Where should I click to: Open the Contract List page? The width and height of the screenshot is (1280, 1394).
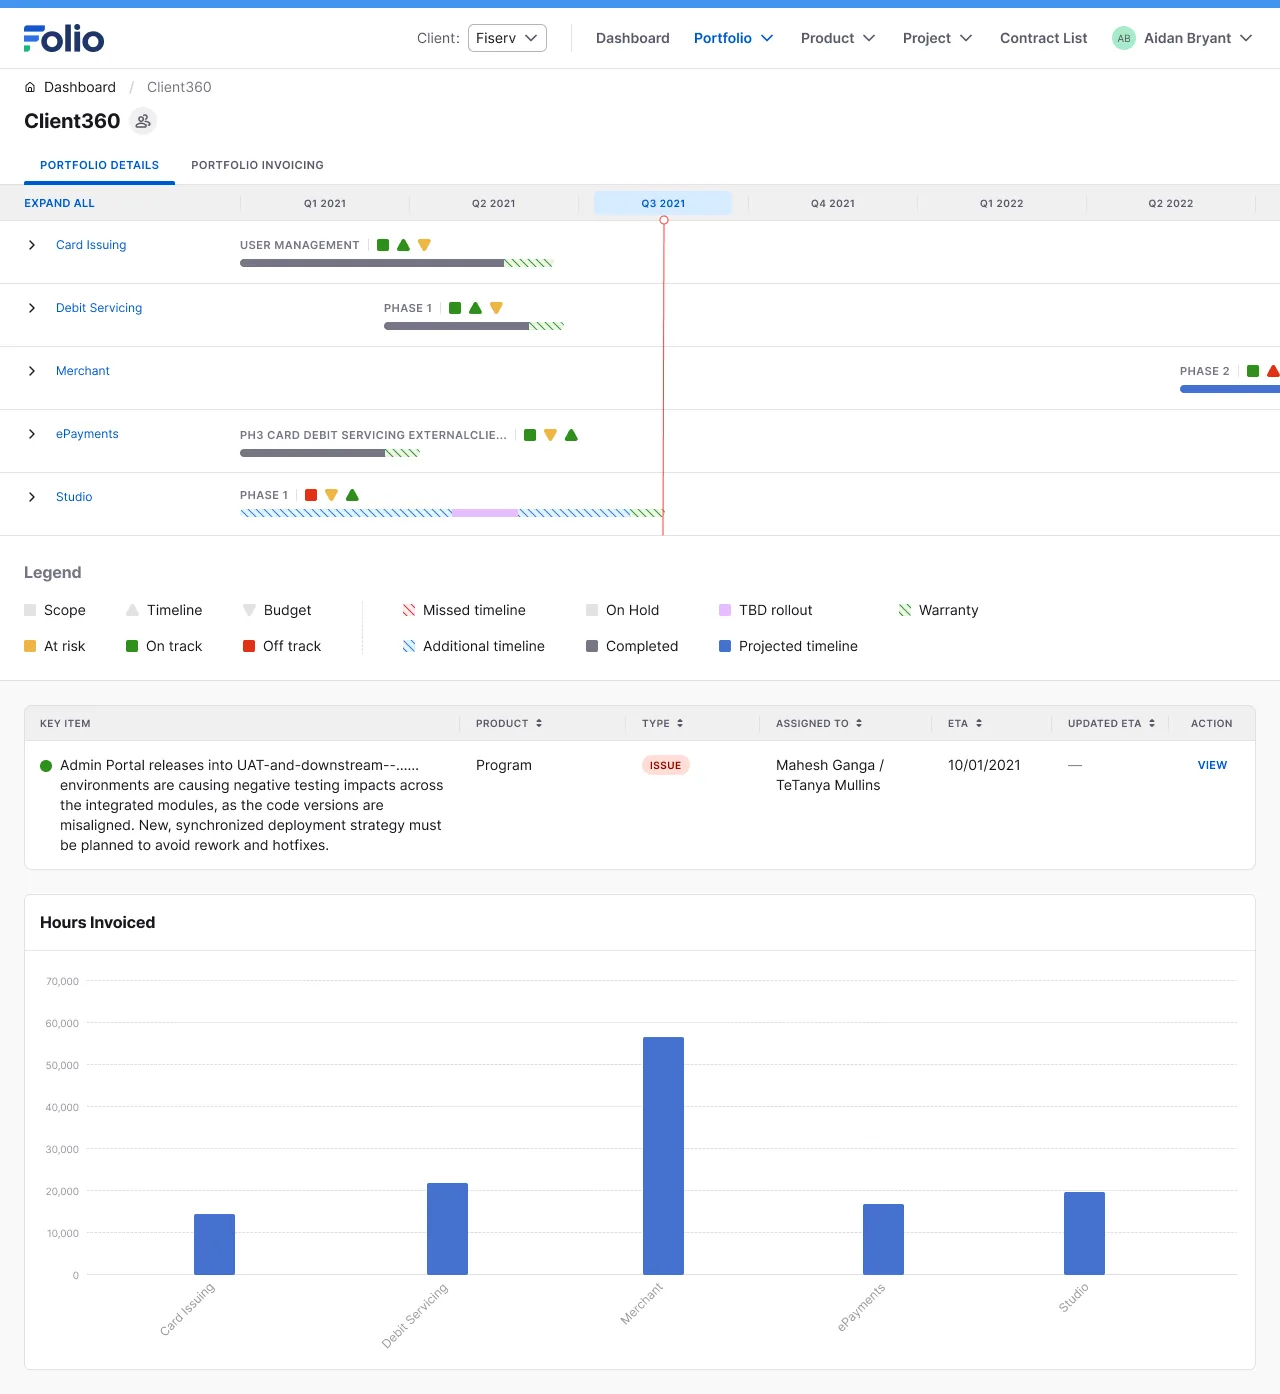[x=1043, y=38]
